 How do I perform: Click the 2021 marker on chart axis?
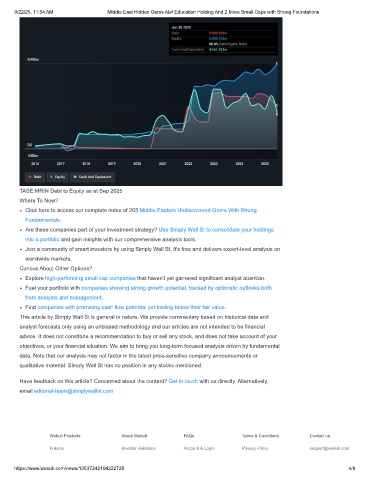pos(162,164)
